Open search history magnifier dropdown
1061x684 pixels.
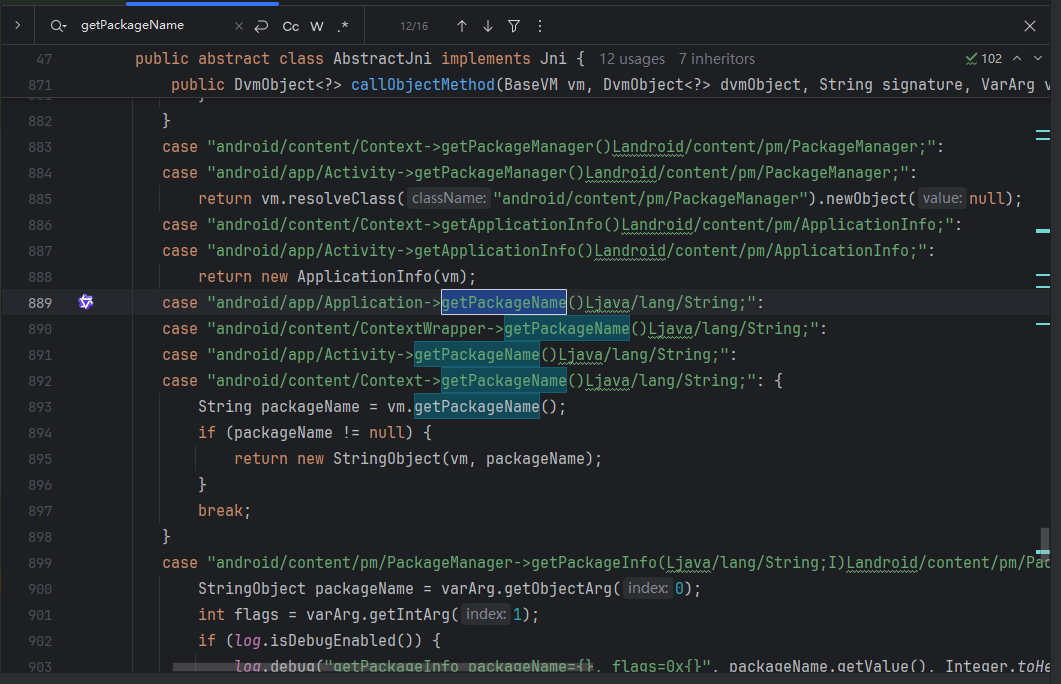click(59, 26)
